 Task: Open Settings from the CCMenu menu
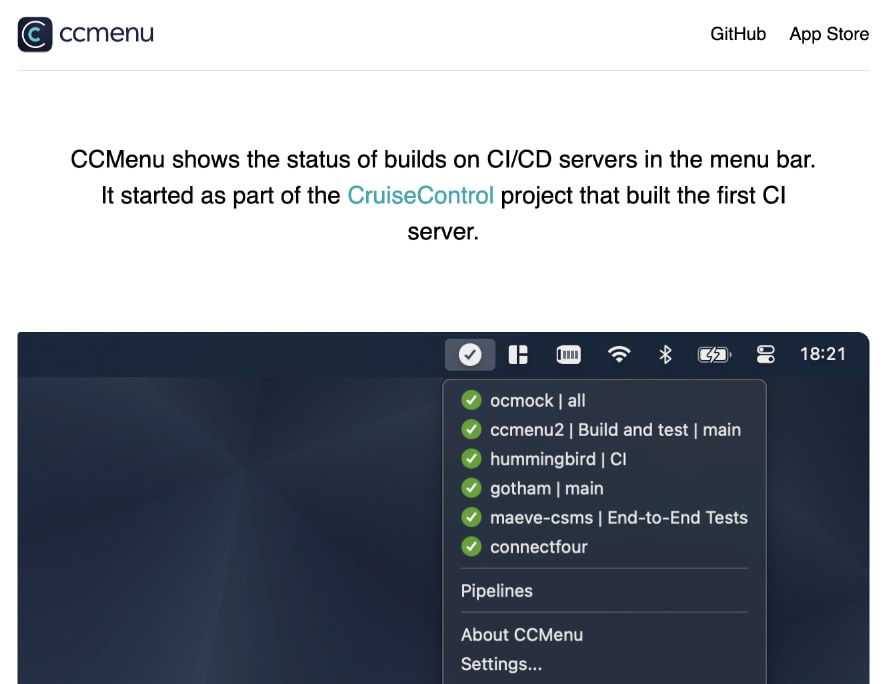(502, 664)
